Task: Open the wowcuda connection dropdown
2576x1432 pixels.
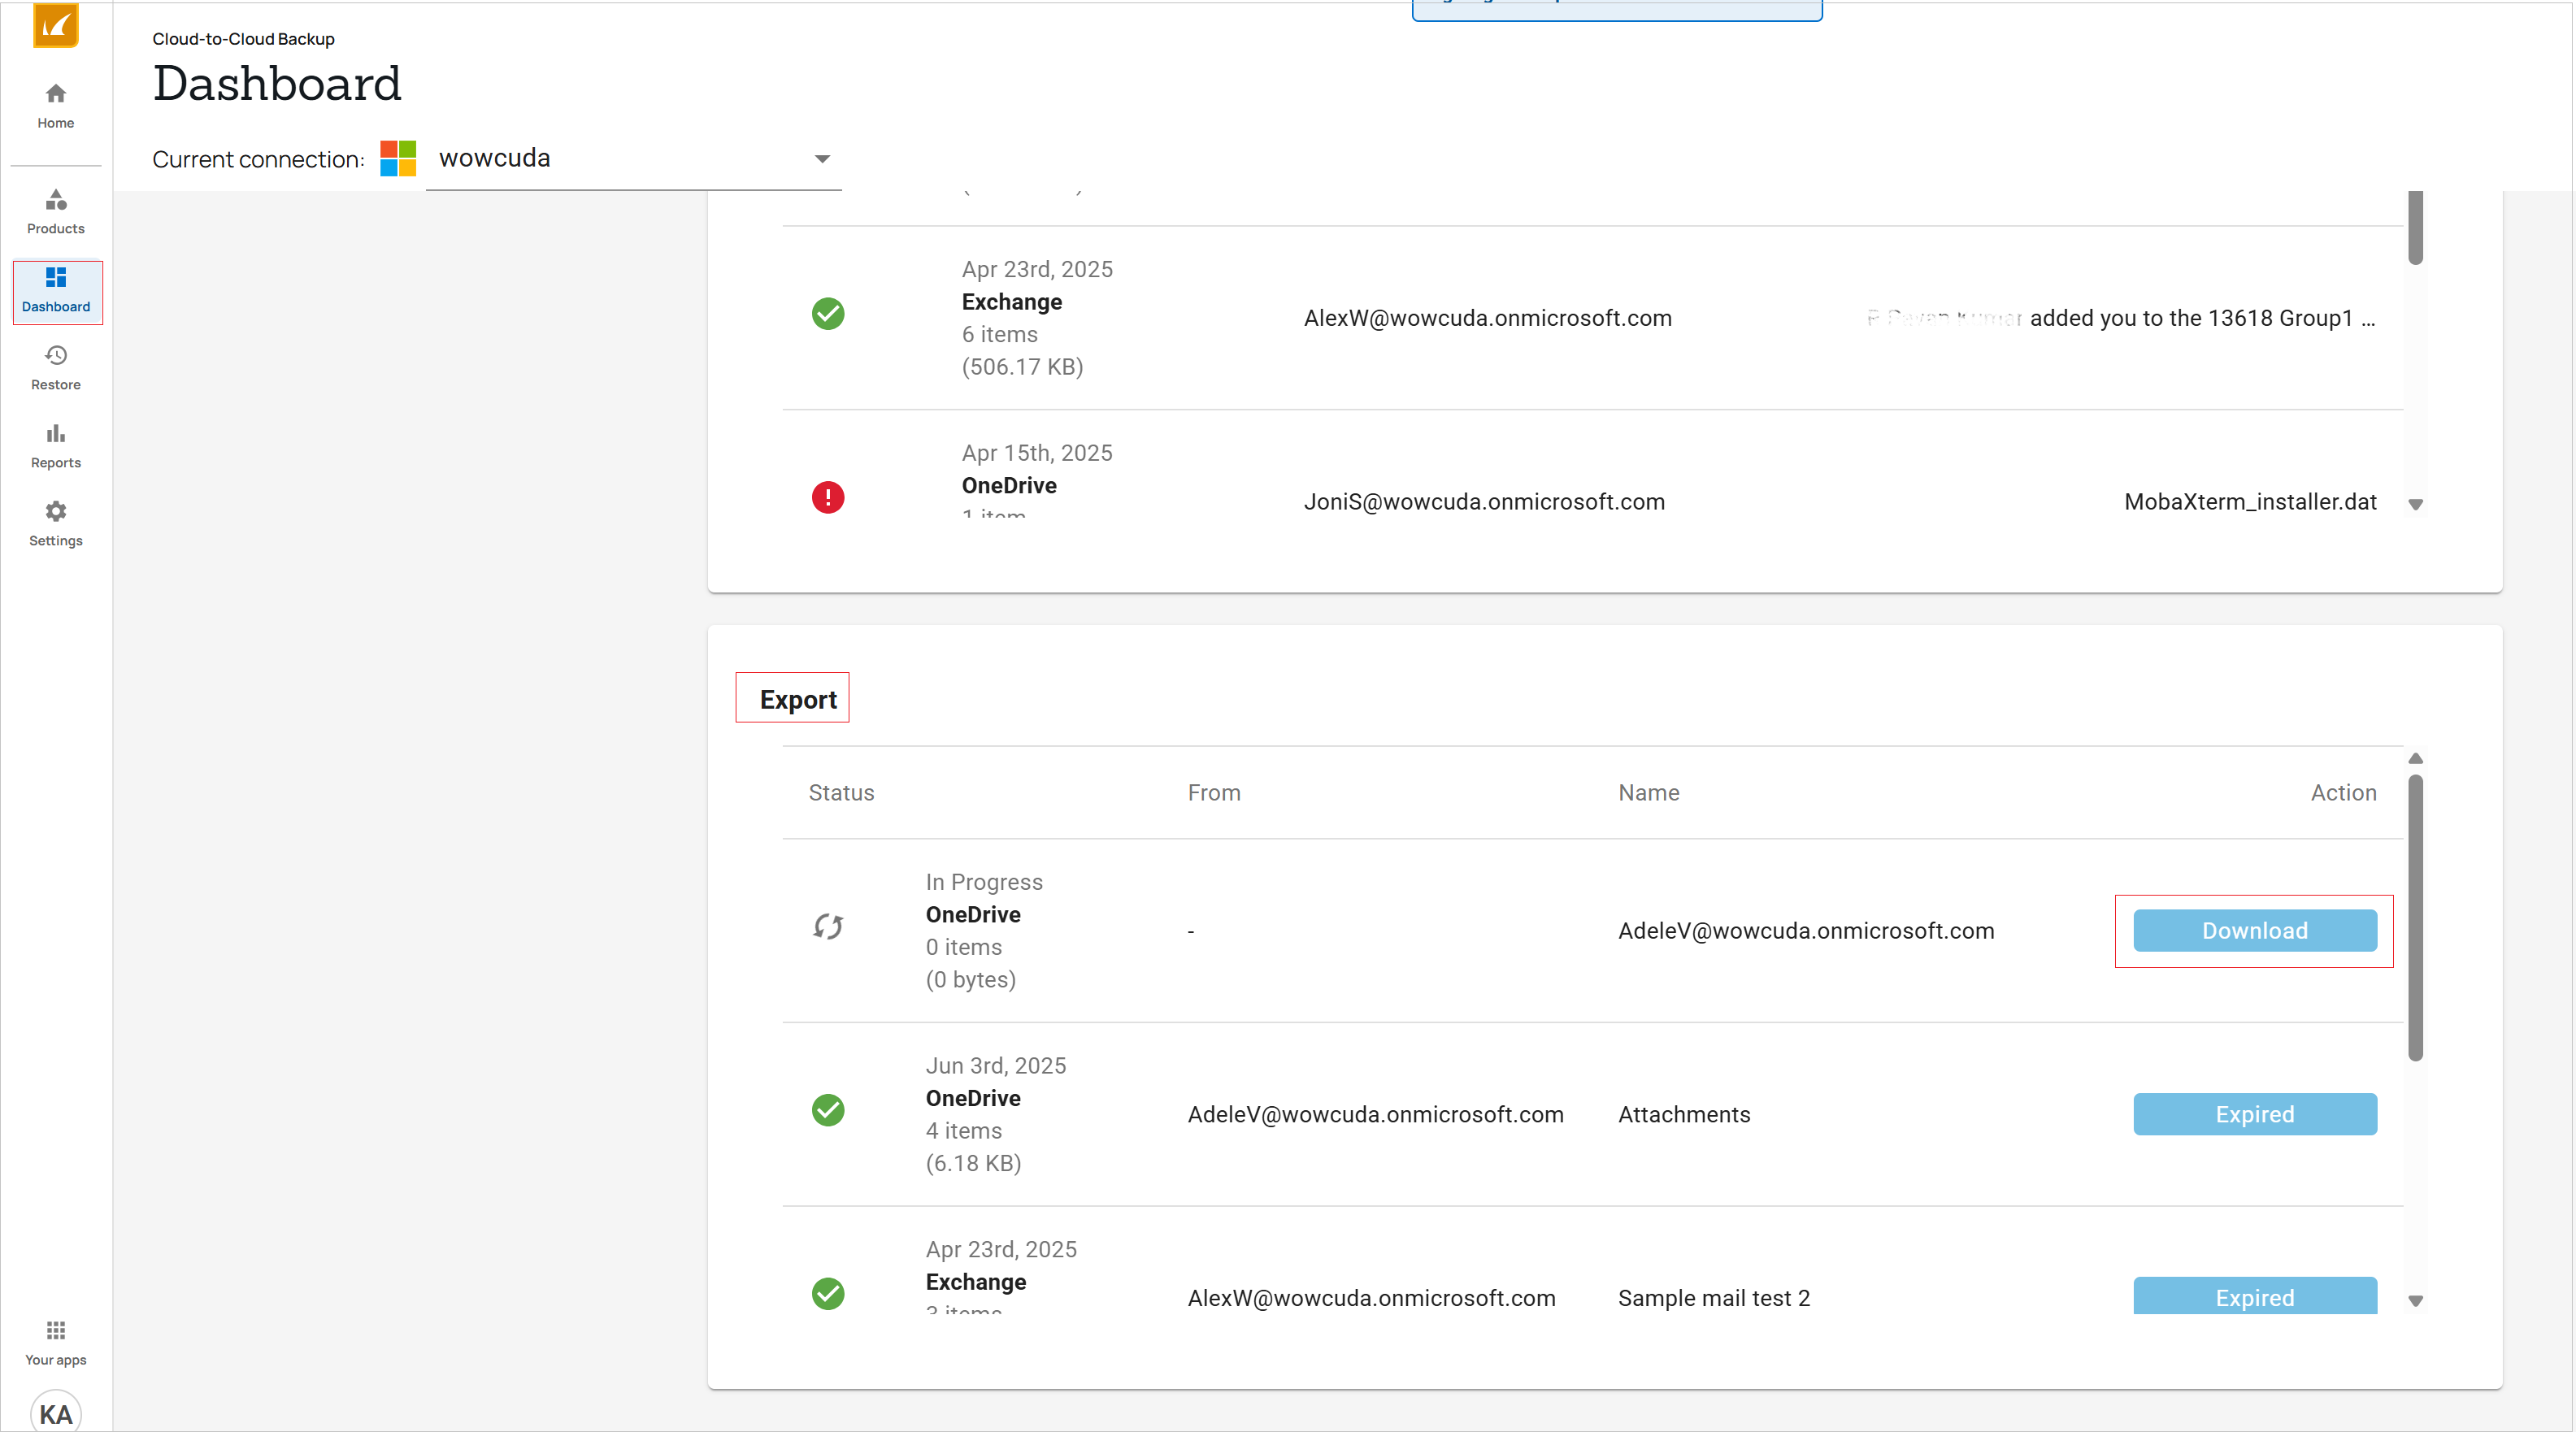Action: pos(634,159)
